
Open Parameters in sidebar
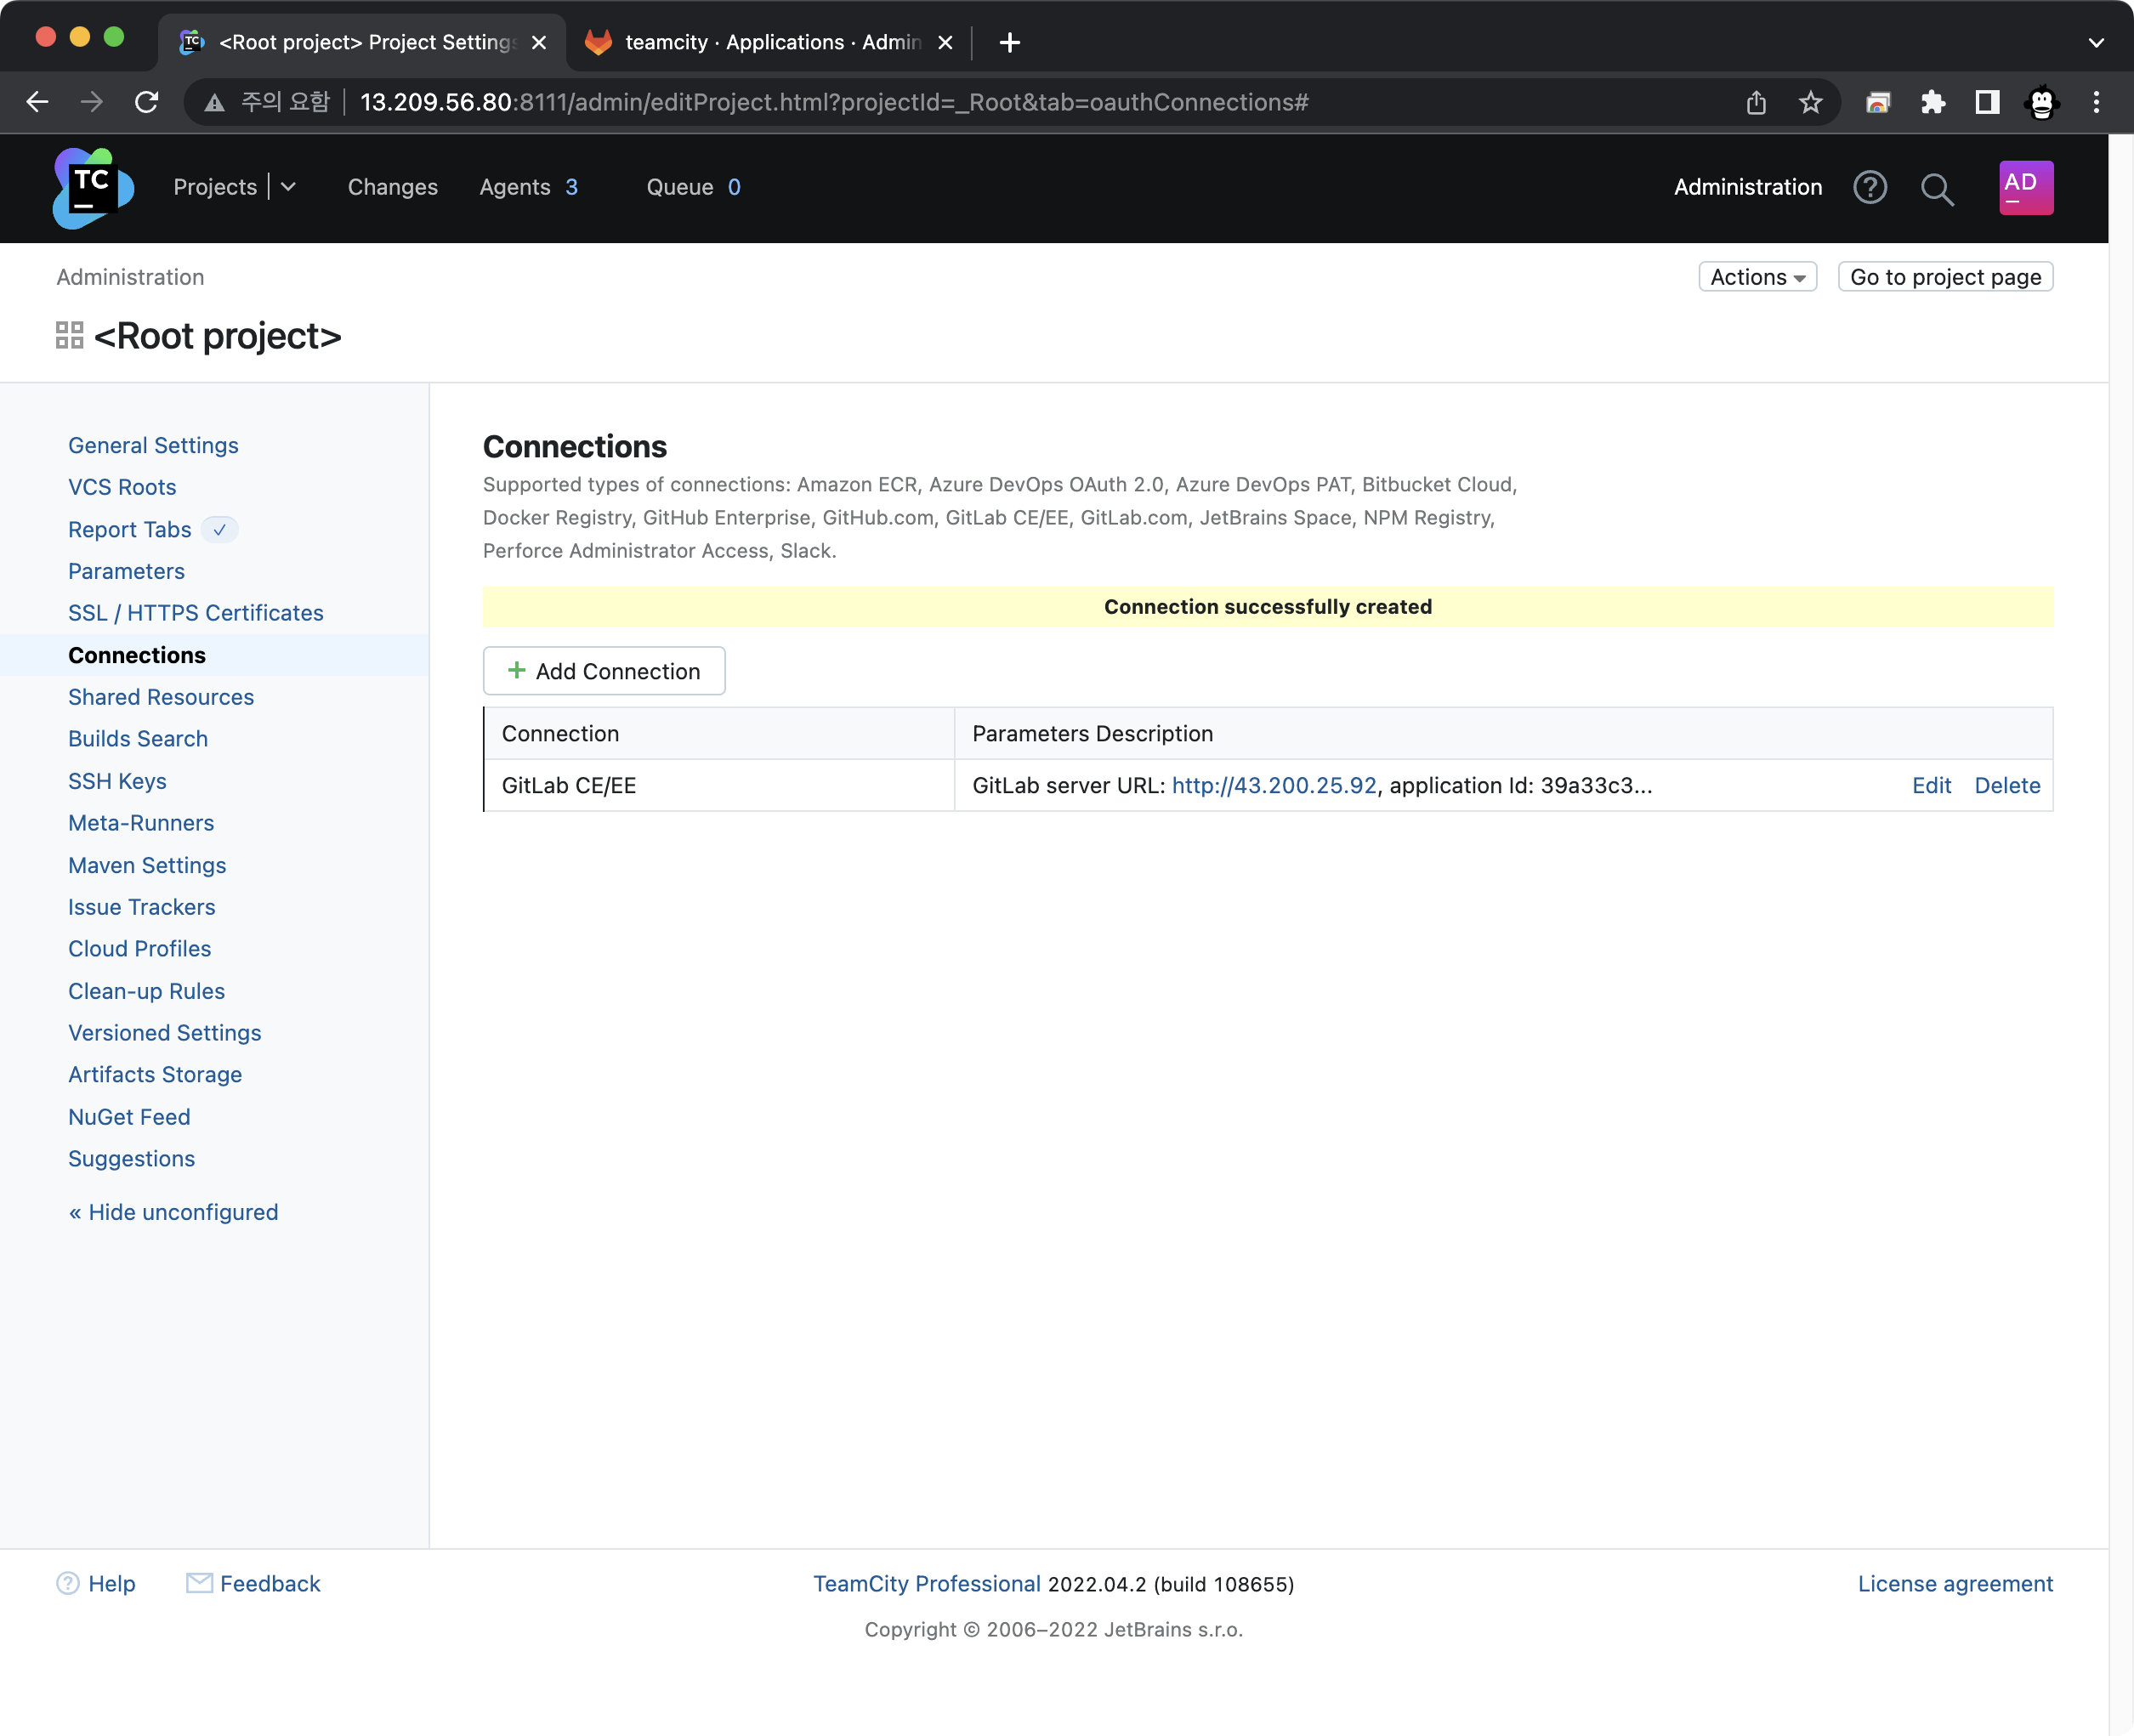tap(126, 571)
